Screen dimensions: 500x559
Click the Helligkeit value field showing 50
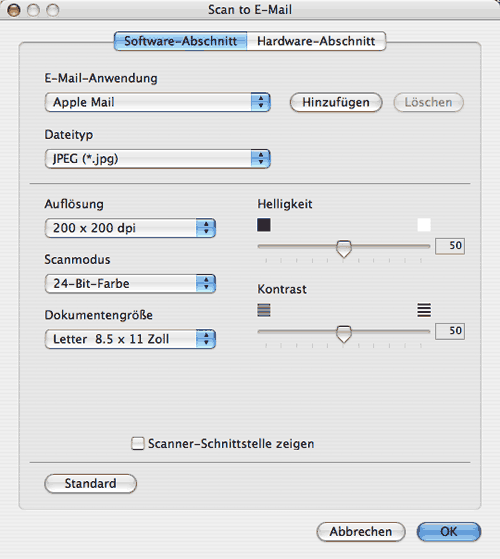click(x=450, y=246)
